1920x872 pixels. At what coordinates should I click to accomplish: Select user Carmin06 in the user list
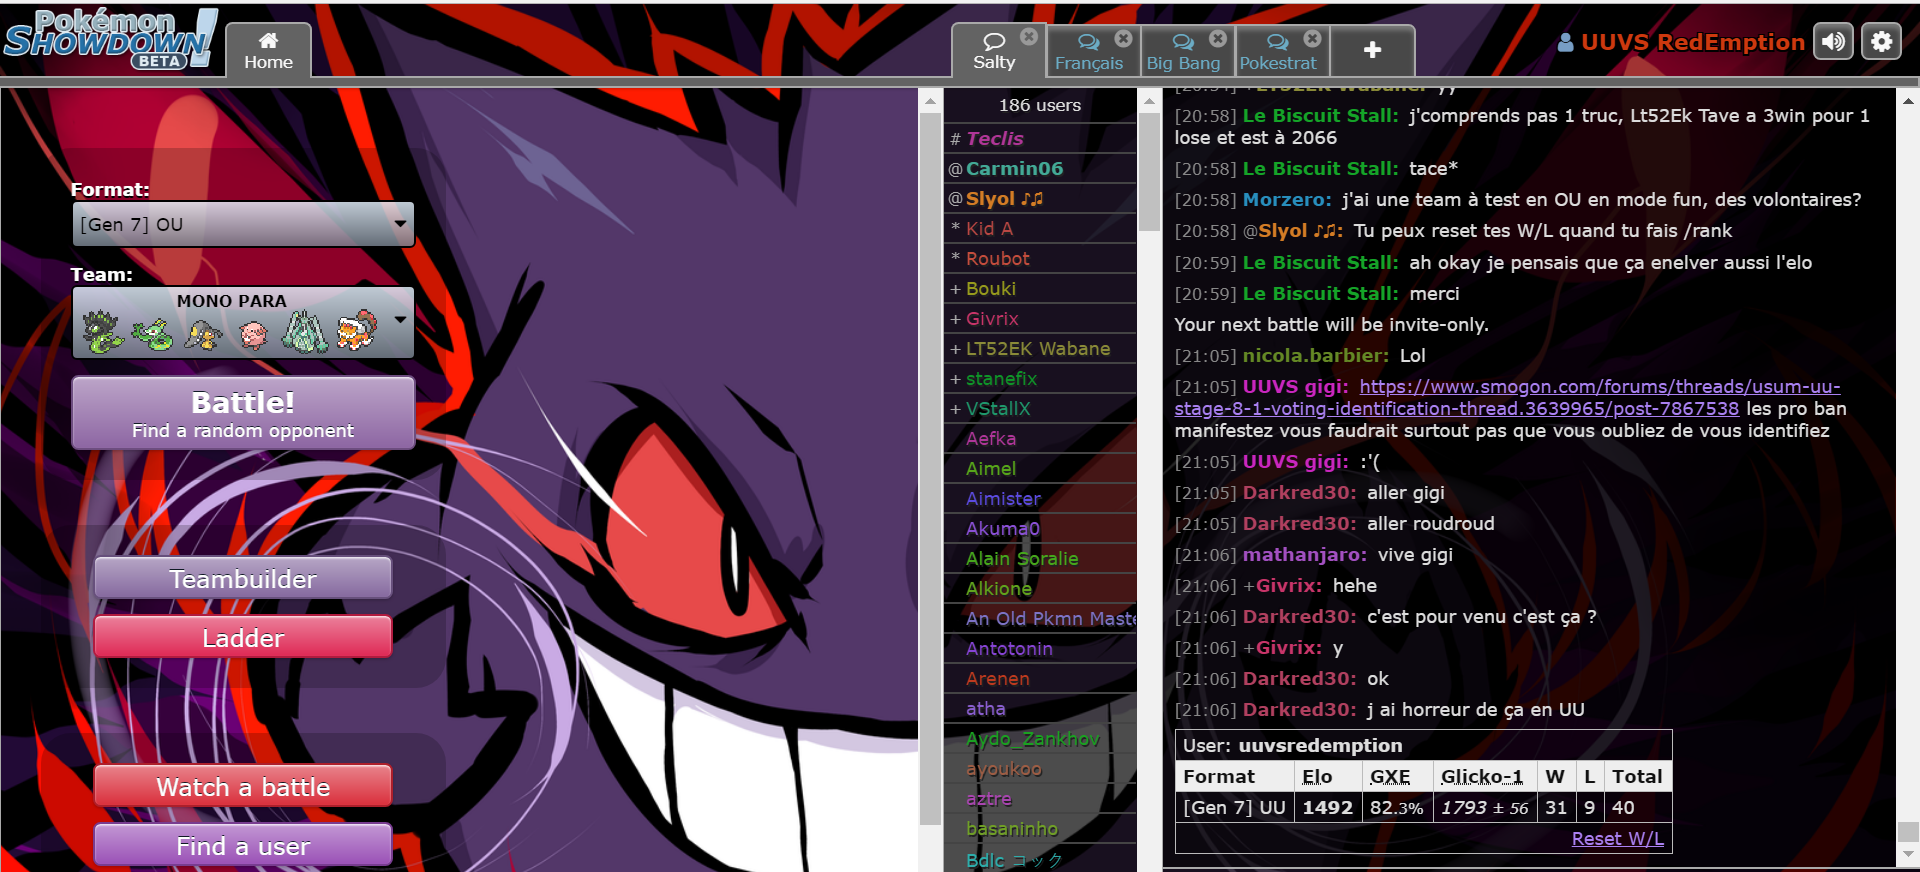[1040, 168]
